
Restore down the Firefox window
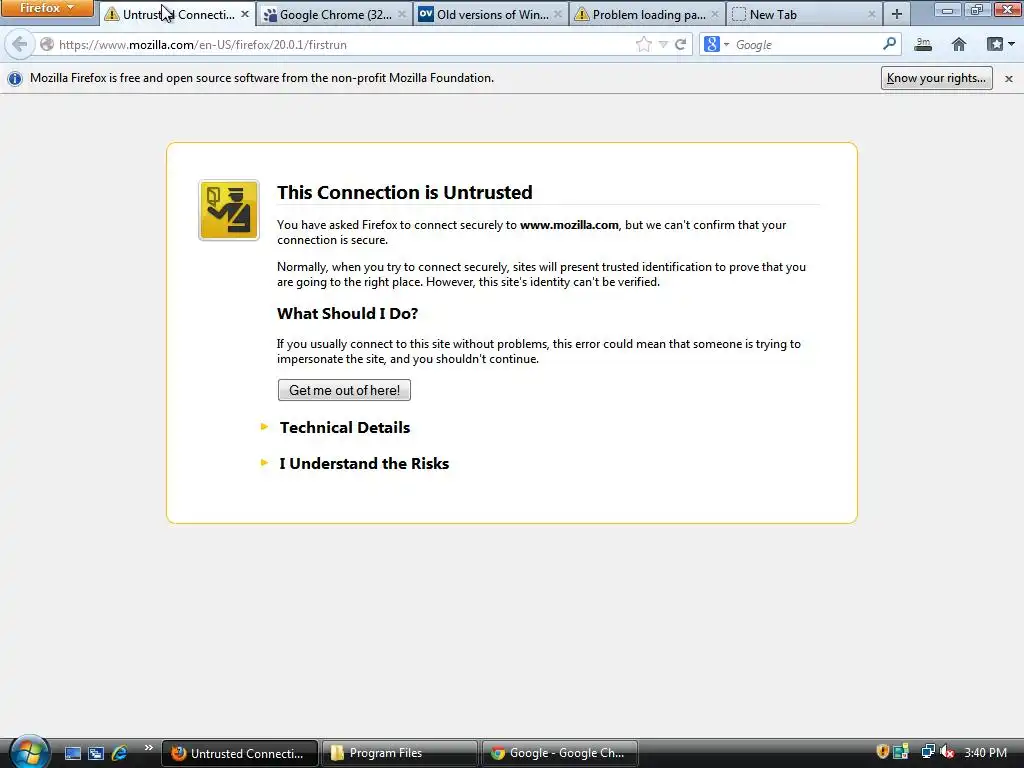click(x=976, y=10)
